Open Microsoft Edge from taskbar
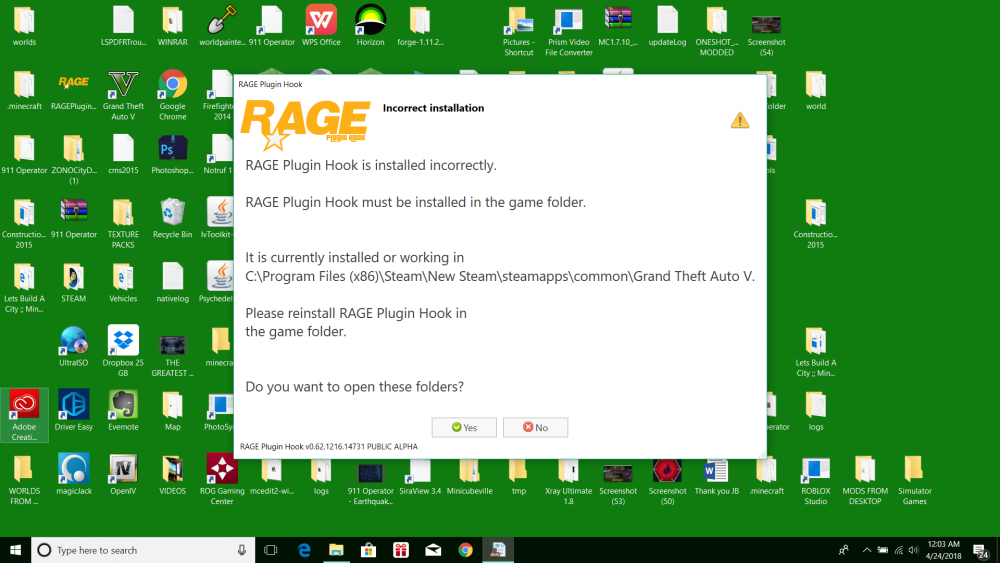The width and height of the screenshot is (1000, 563). (x=304, y=550)
